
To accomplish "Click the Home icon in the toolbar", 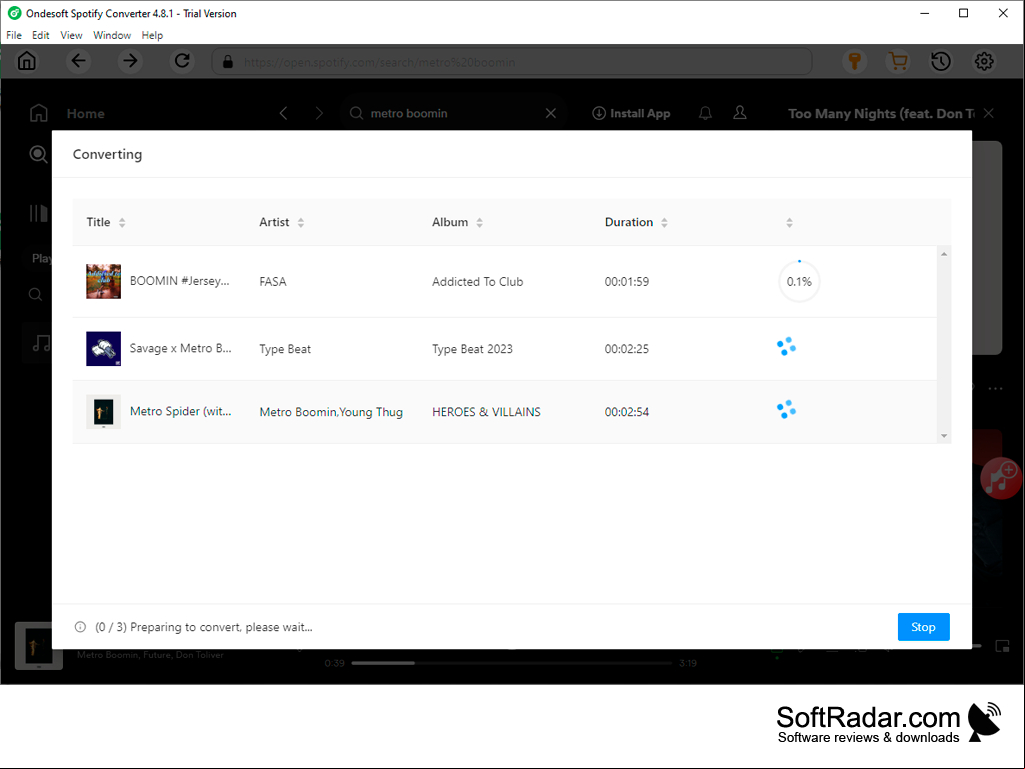I will [x=27, y=61].
